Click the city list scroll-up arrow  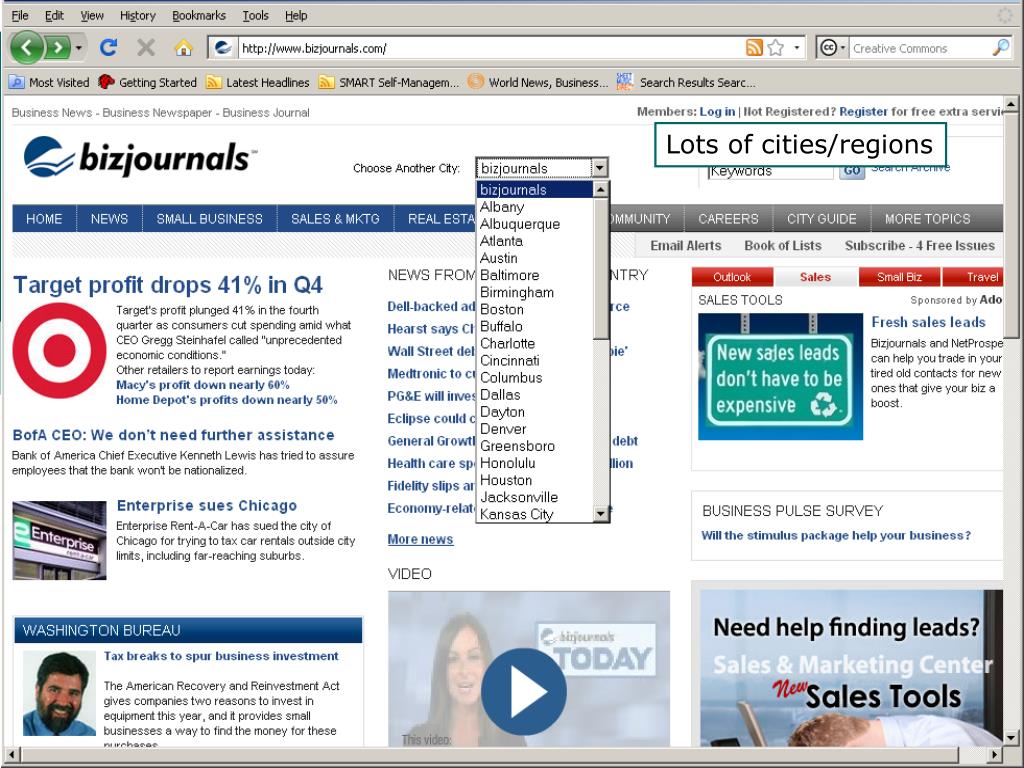click(601, 190)
